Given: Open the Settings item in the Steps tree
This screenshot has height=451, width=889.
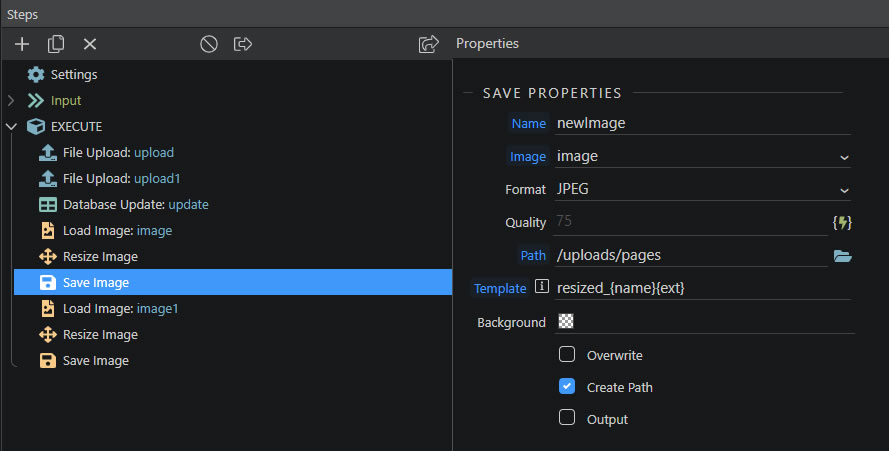Looking at the screenshot, I should (x=62, y=74).
